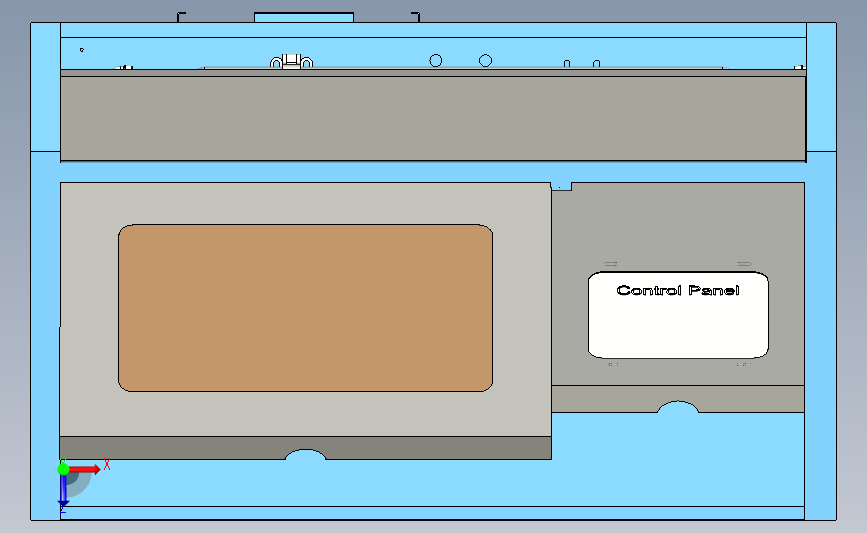Click the green origin sphere of the triad
The image size is (867, 533).
click(64, 469)
